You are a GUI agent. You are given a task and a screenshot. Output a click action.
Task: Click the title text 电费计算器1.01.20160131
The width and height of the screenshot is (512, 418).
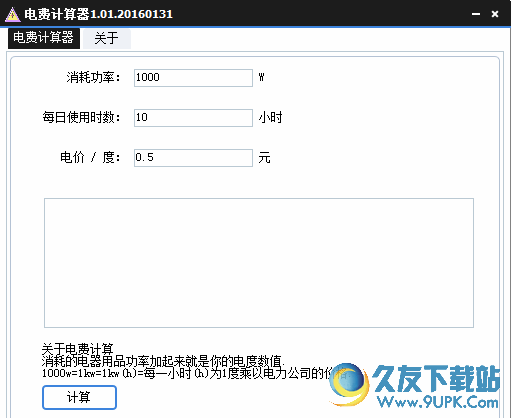[x=98, y=14]
